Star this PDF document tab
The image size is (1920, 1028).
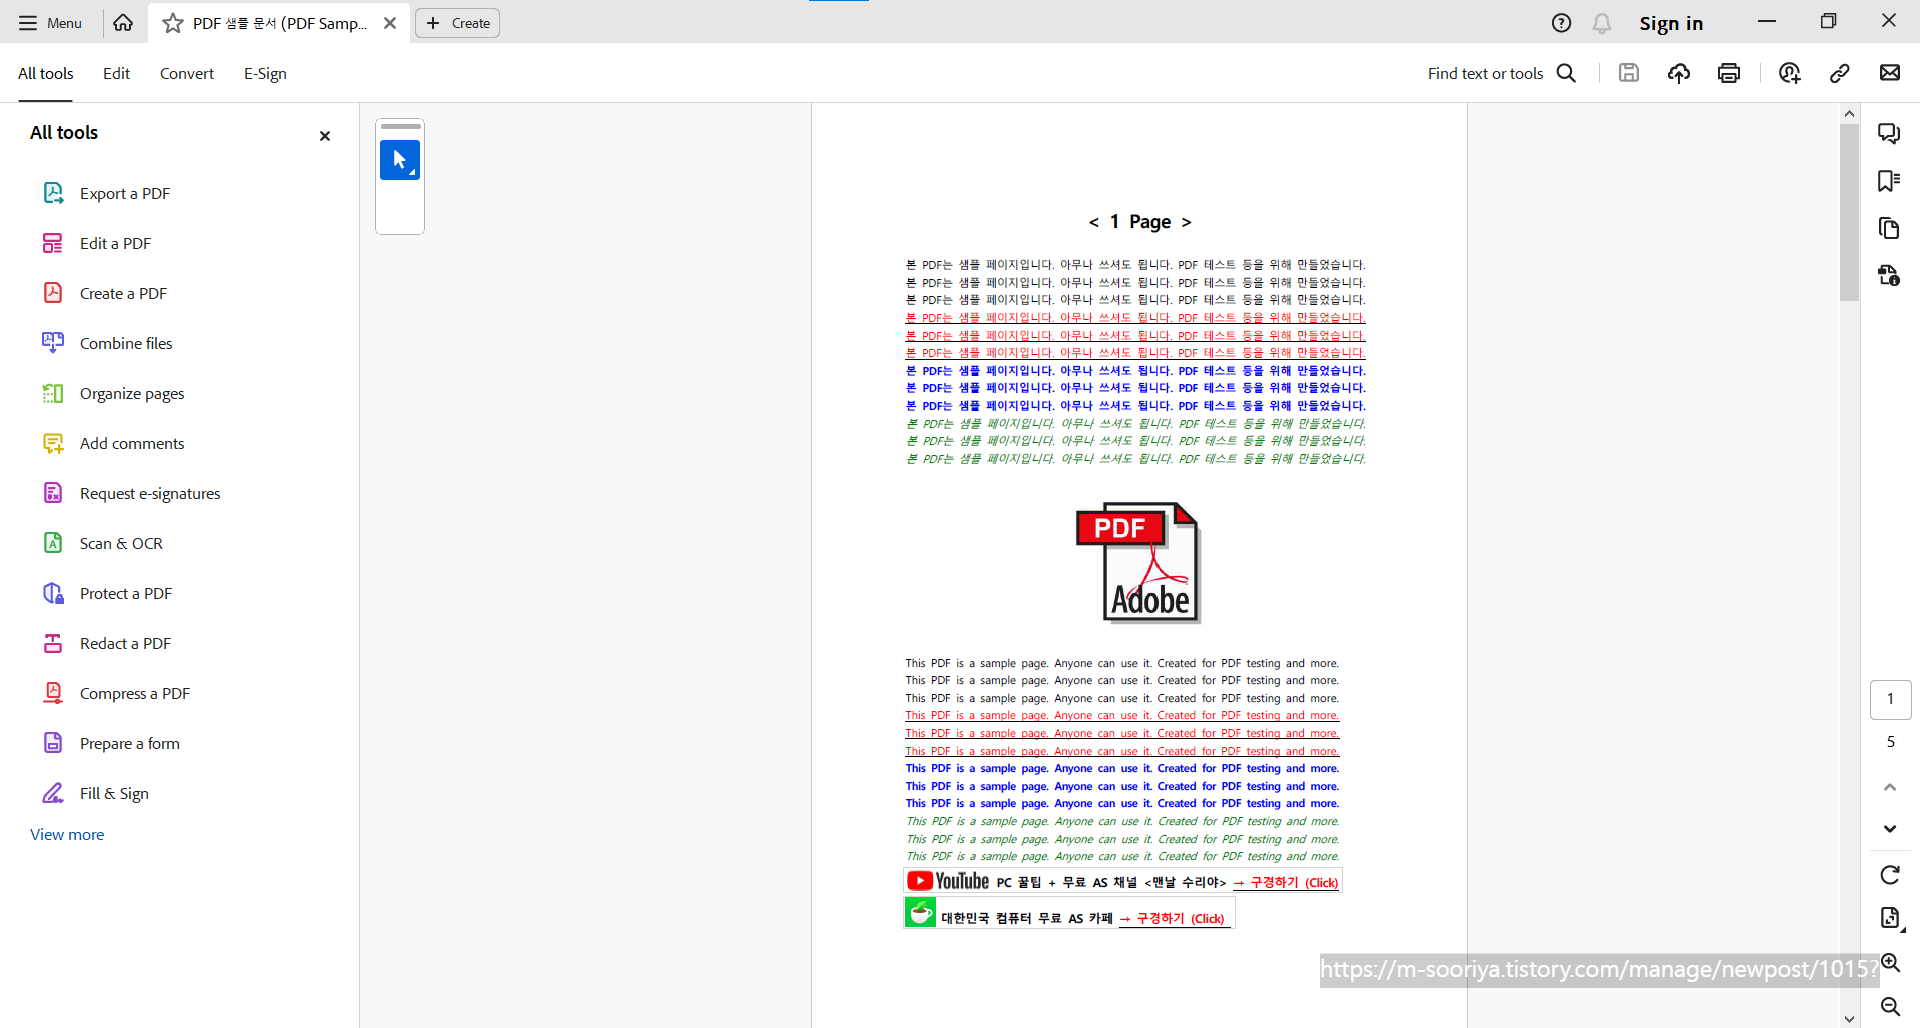click(x=173, y=23)
